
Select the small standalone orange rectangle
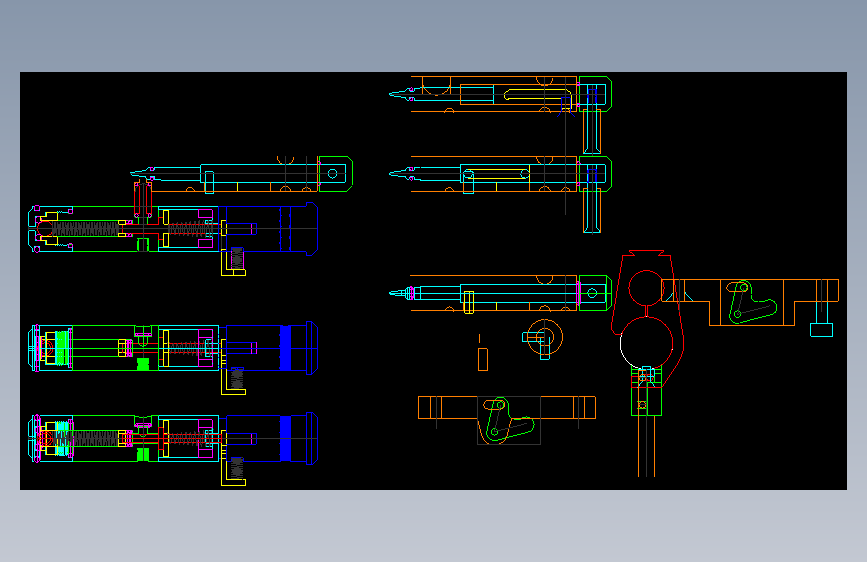[483, 360]
